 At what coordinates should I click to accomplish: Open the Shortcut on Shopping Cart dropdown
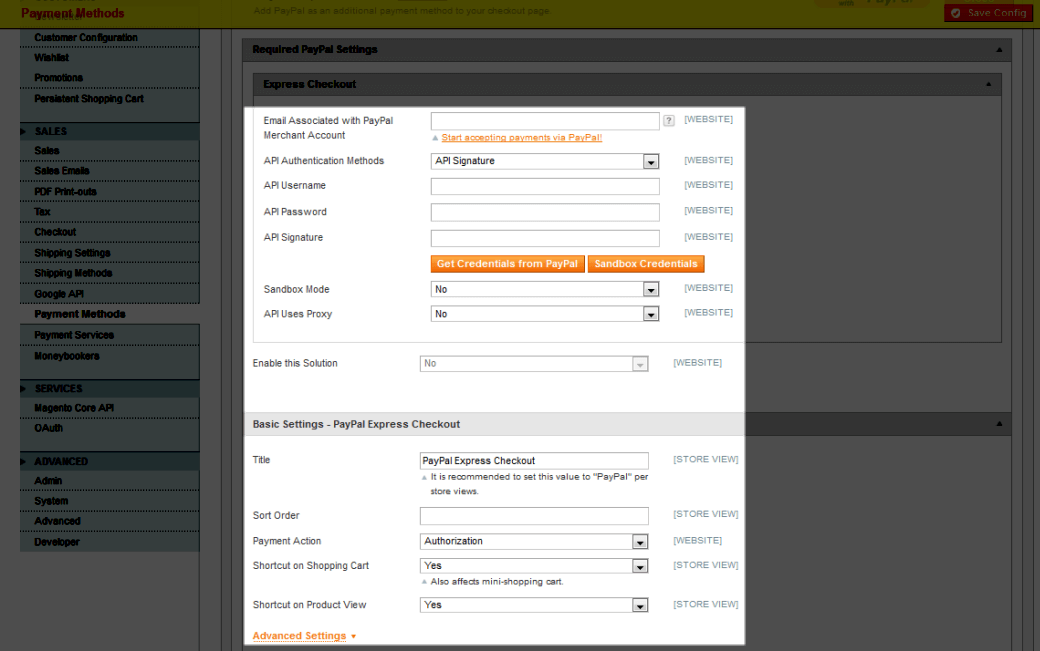534,566
